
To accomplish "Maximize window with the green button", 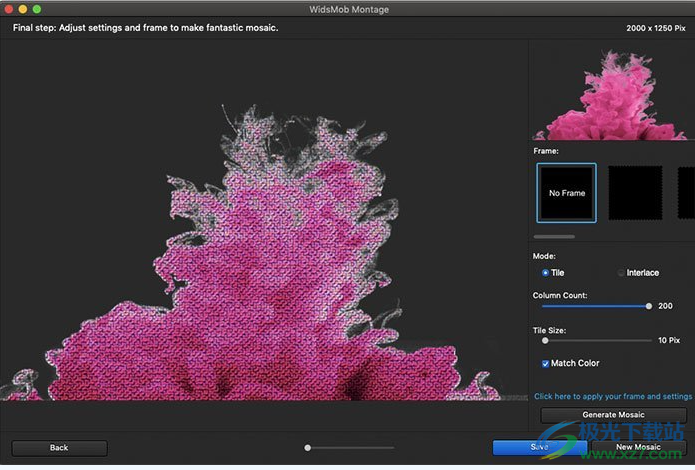I will click(37, 9).
